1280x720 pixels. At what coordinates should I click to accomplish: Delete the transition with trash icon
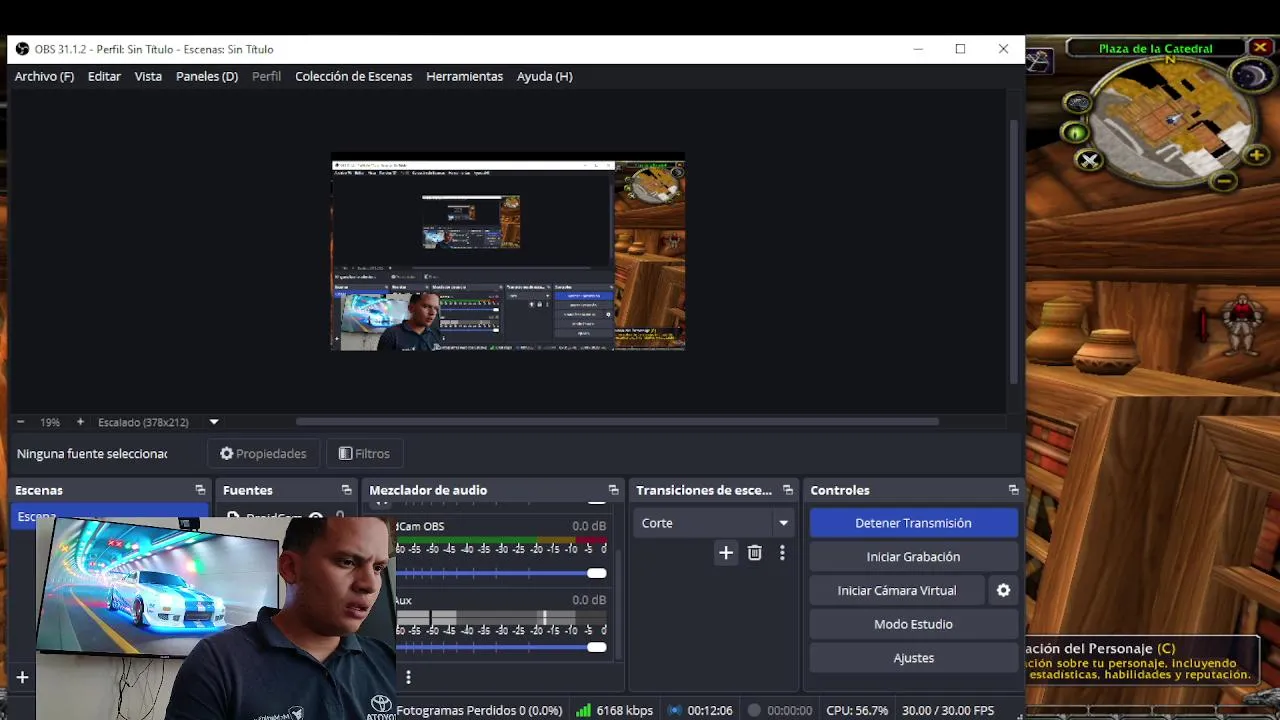[x=755, y=552]
